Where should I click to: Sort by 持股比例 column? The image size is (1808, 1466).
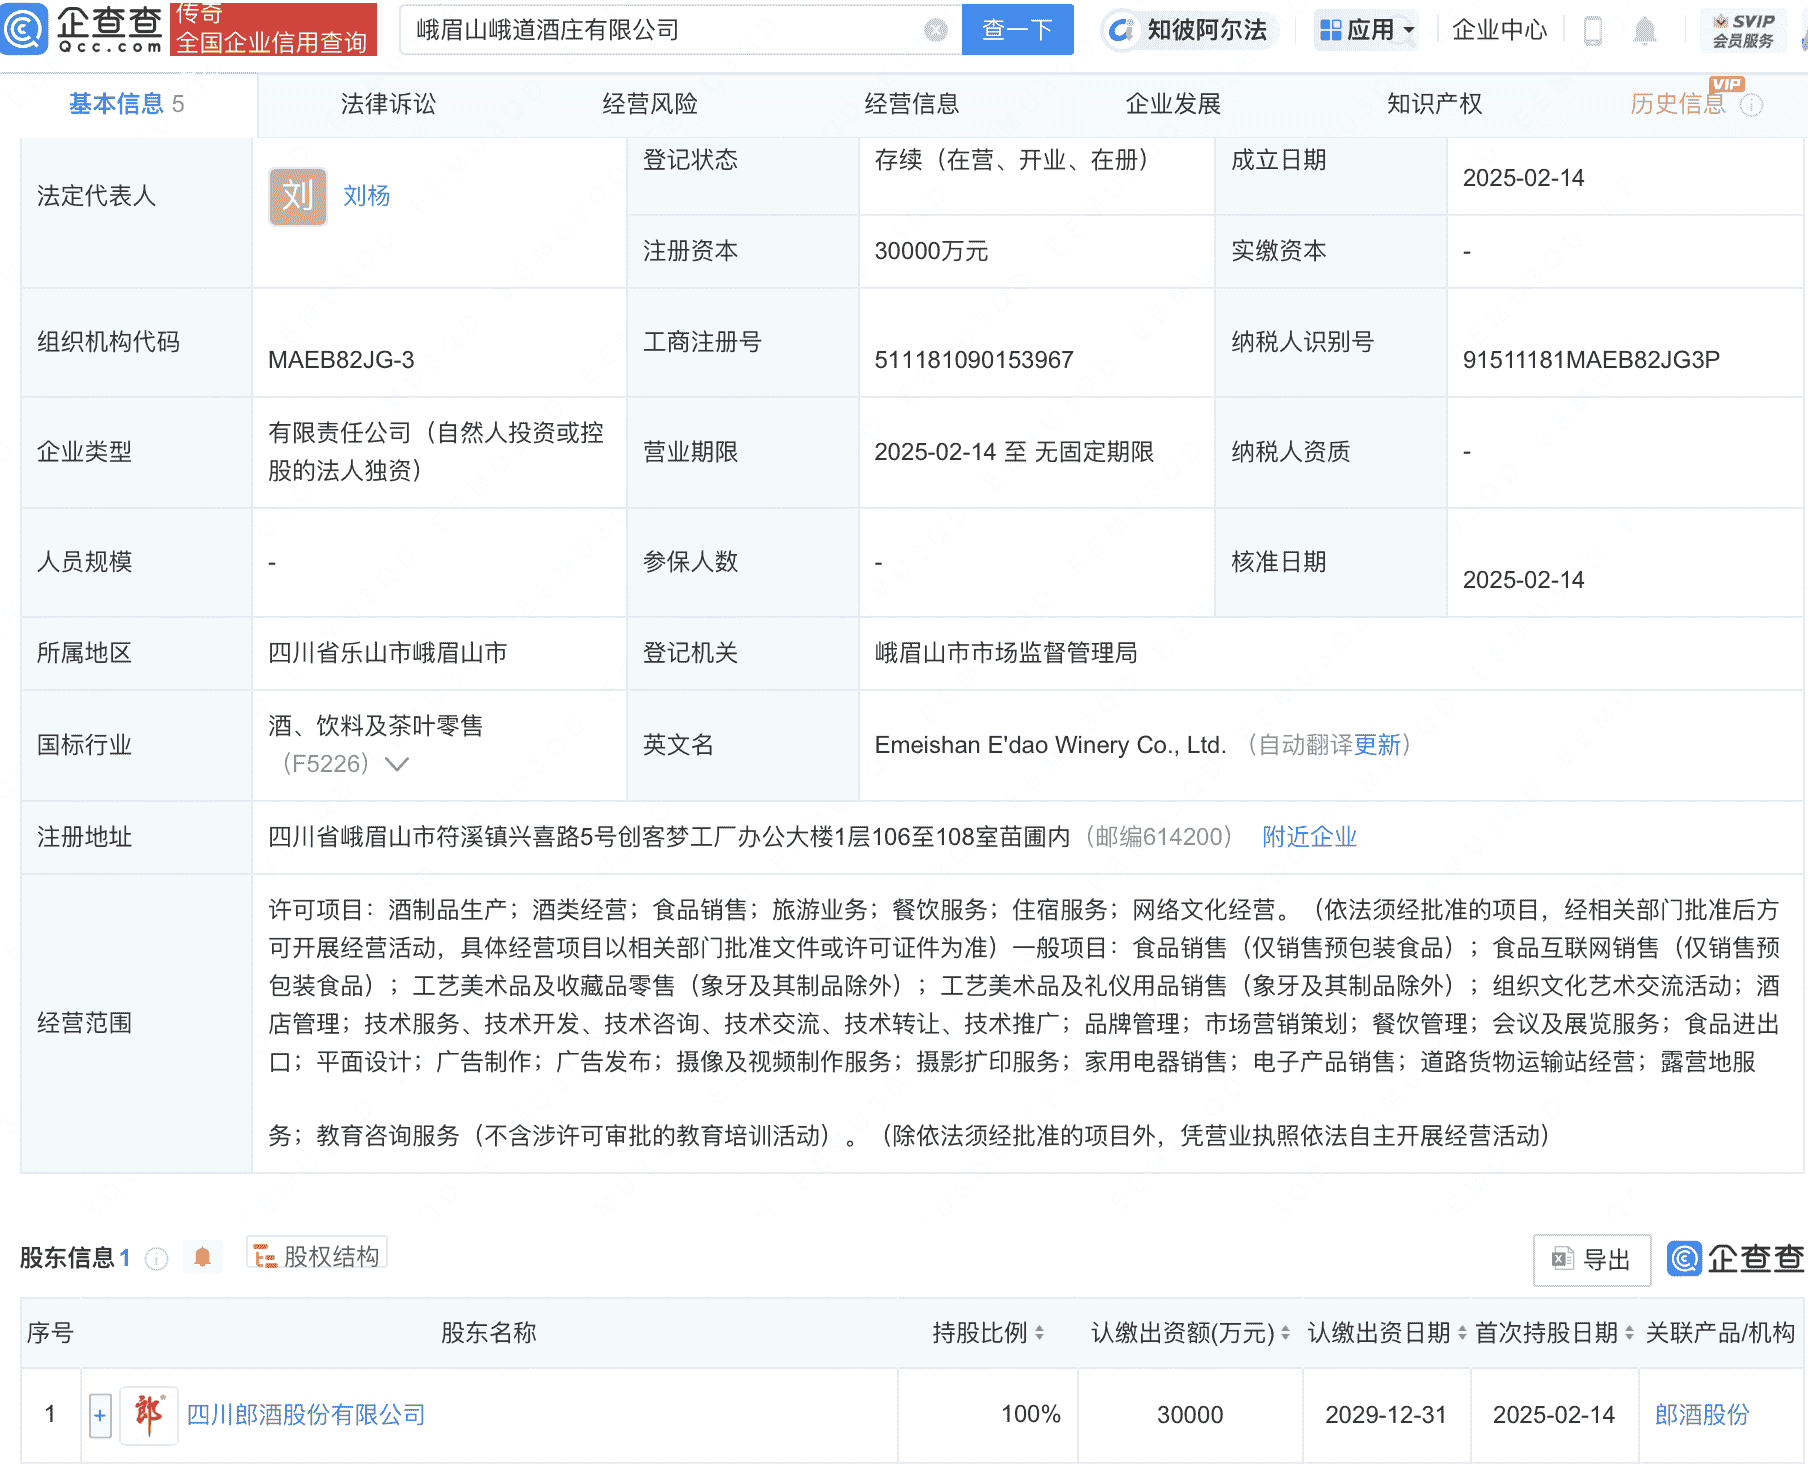click(1039, 1333)
